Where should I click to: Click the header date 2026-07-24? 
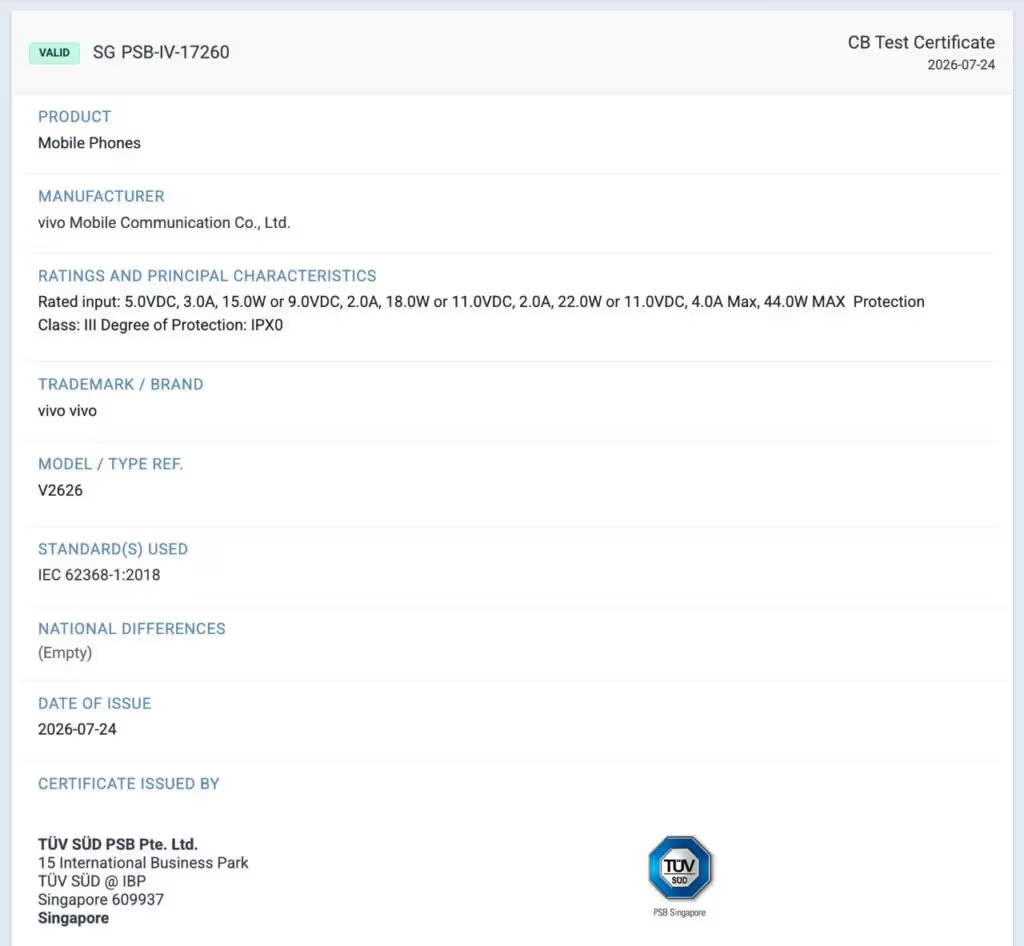click(x=961, y=65)
